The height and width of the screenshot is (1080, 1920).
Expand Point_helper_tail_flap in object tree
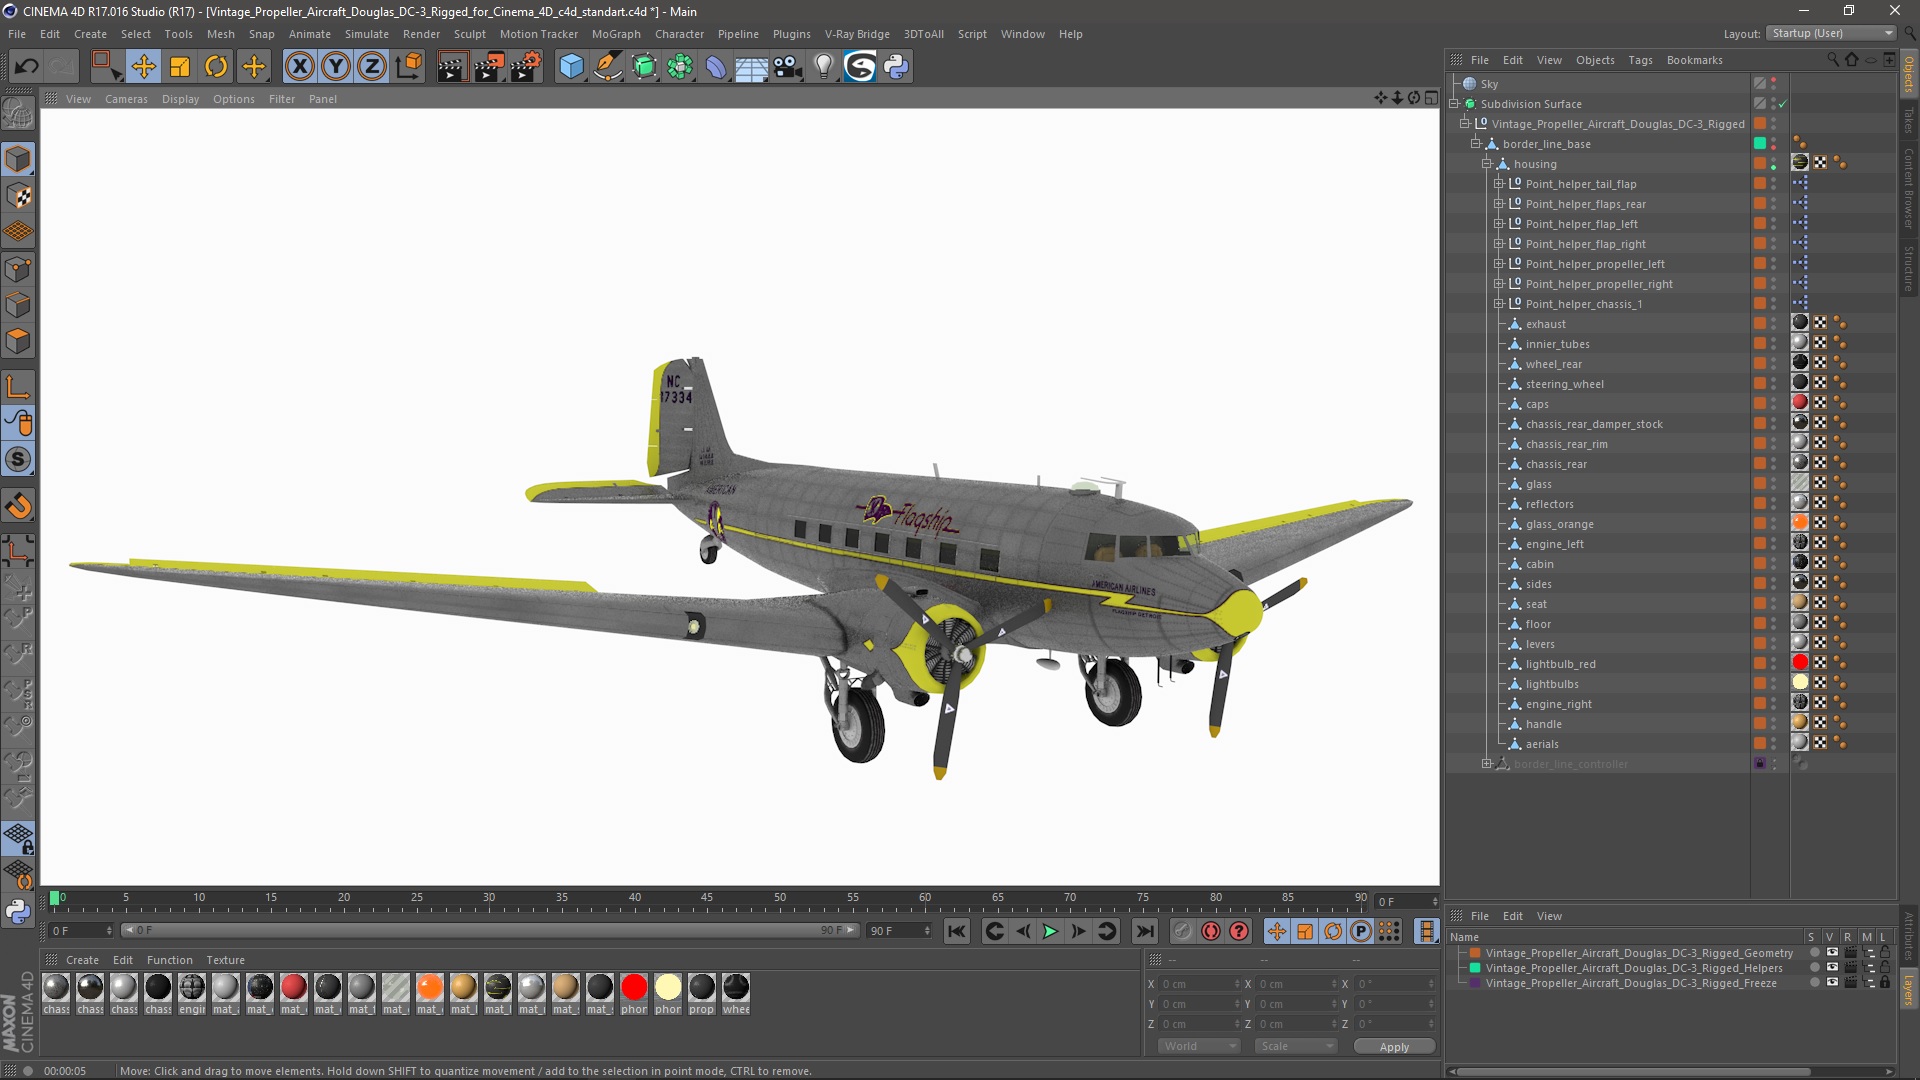[1499, 184]
